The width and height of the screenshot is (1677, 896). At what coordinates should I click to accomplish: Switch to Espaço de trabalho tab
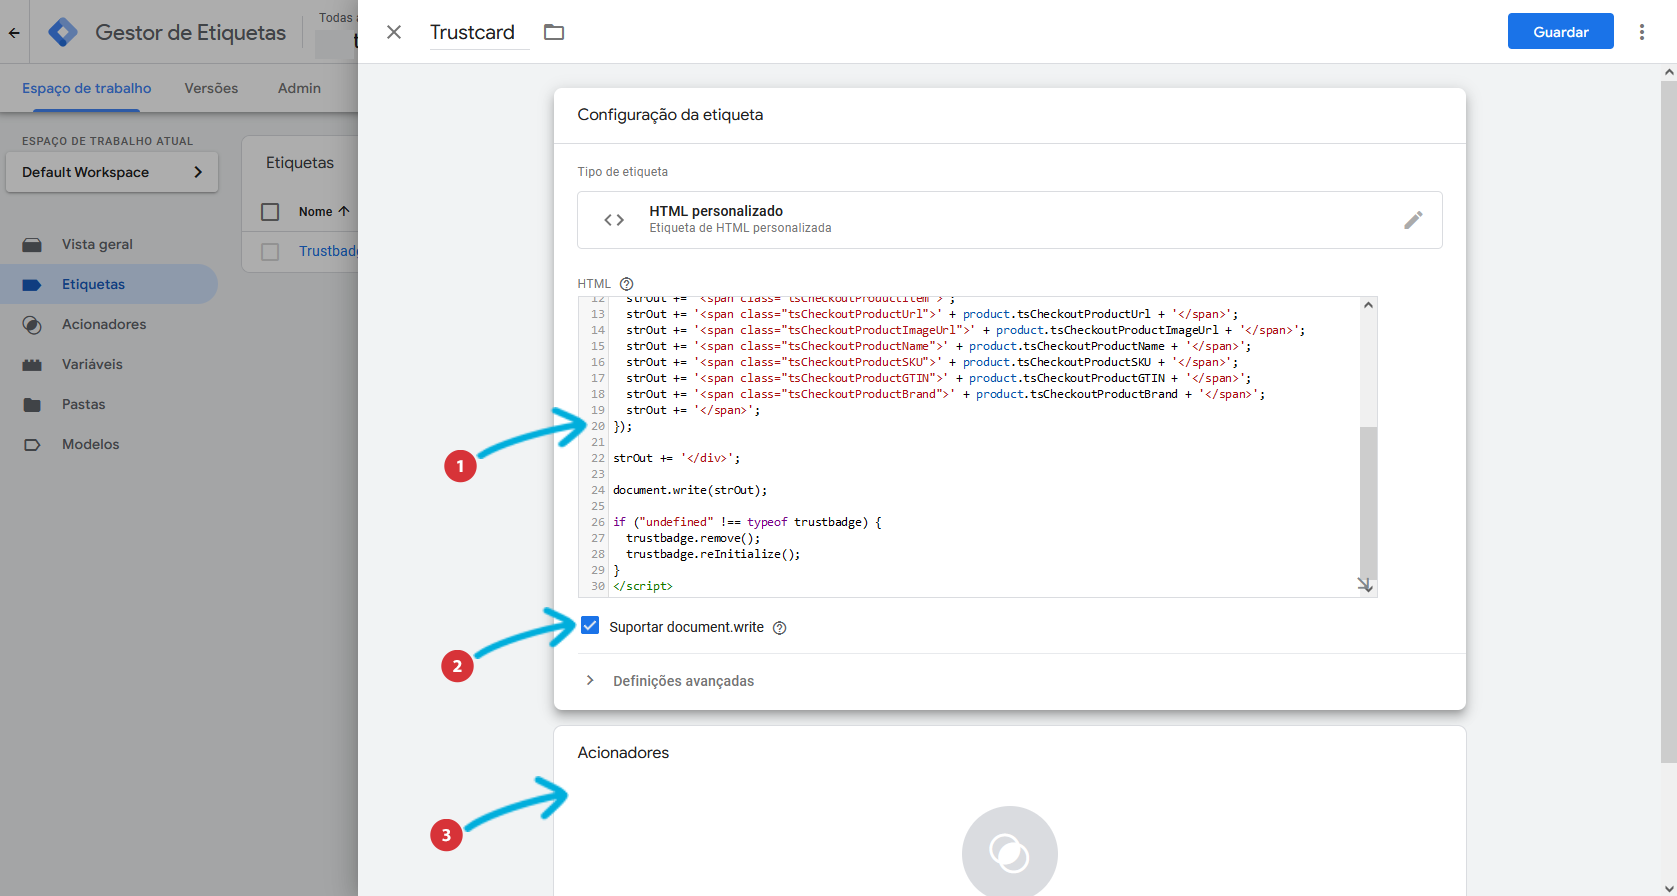87,88
